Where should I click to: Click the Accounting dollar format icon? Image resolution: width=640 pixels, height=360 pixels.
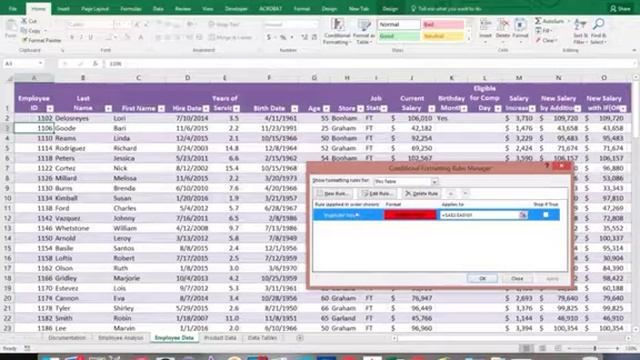tap(269, 37)
